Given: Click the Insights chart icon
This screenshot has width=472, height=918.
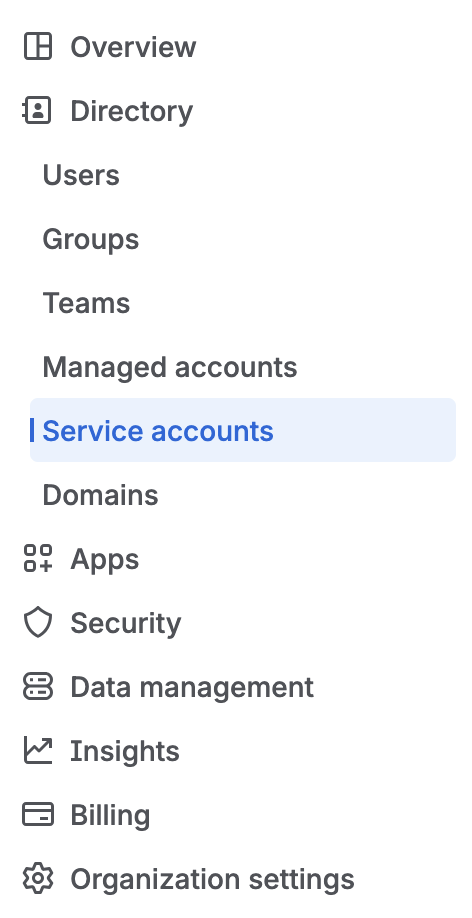Looking at the screenshot, I should [38, 751].
